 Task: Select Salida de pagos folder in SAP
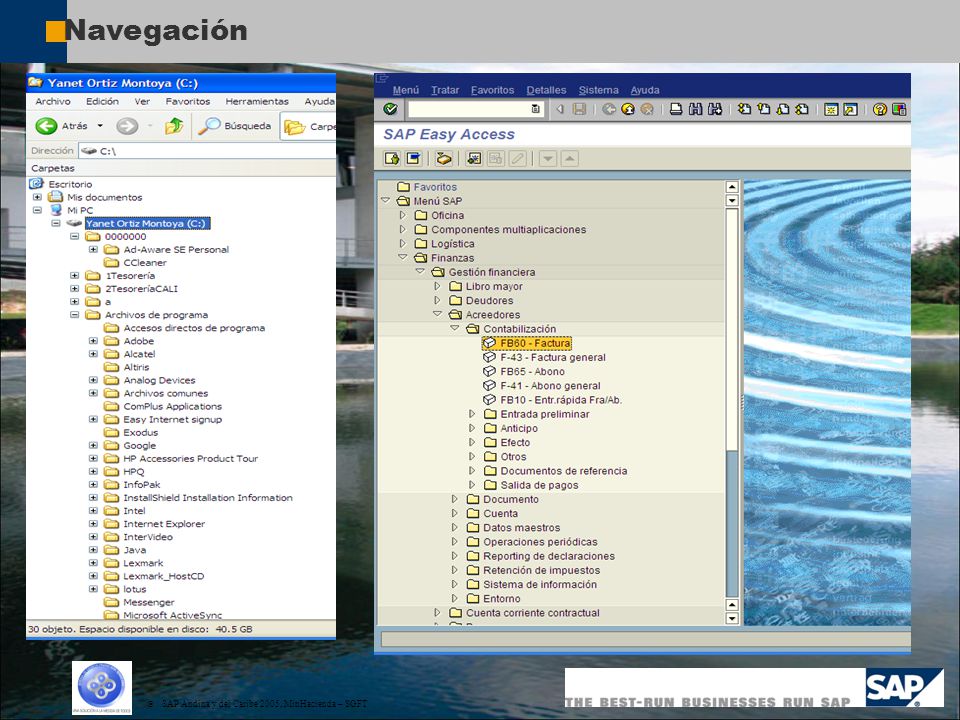(x=539, y=485)
